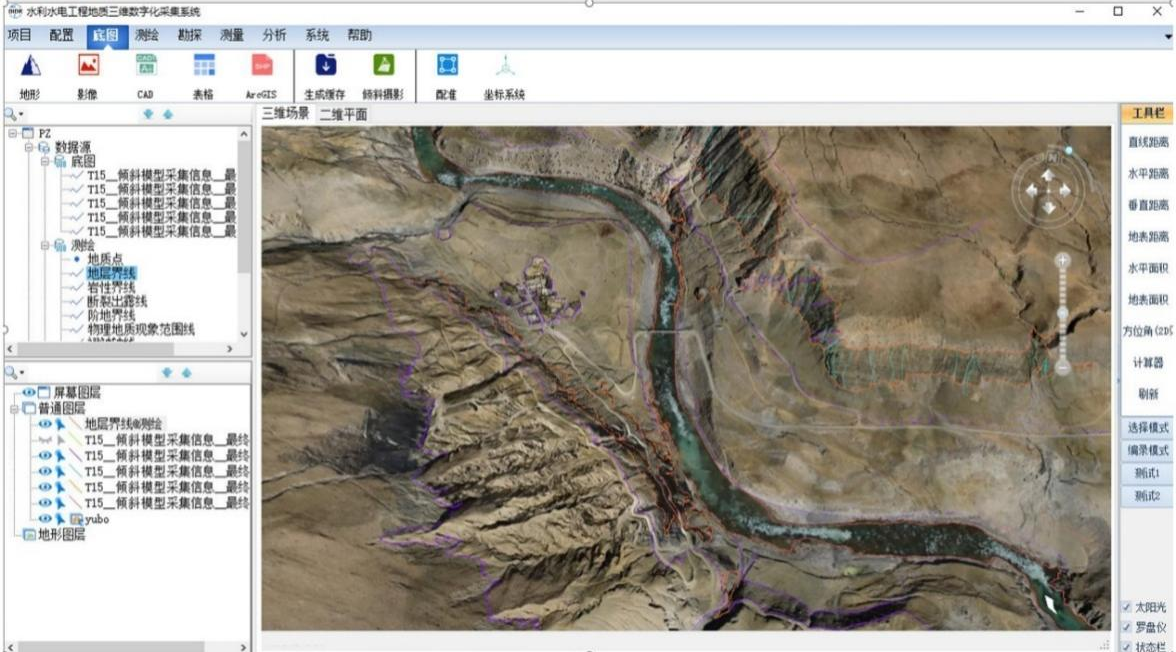
Task: Uncheck the 罗盘仪 compass checkbox
Action: pos(1127,627)
